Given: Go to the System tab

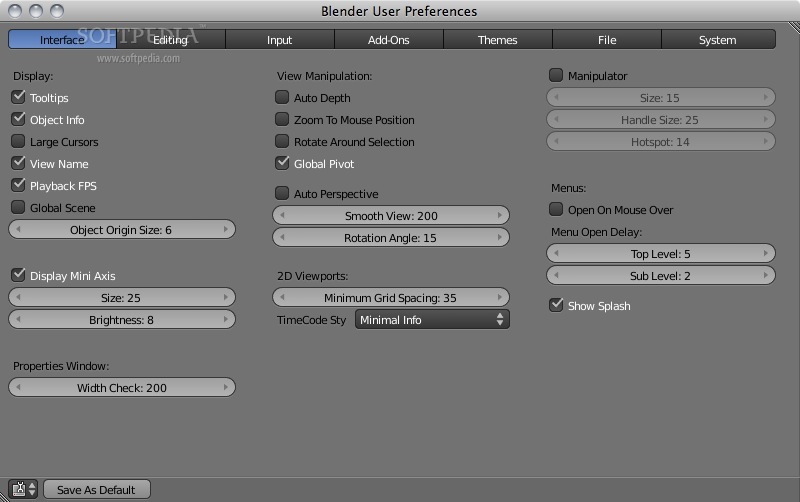Looking at the screenshot, I should click(718, 39).
